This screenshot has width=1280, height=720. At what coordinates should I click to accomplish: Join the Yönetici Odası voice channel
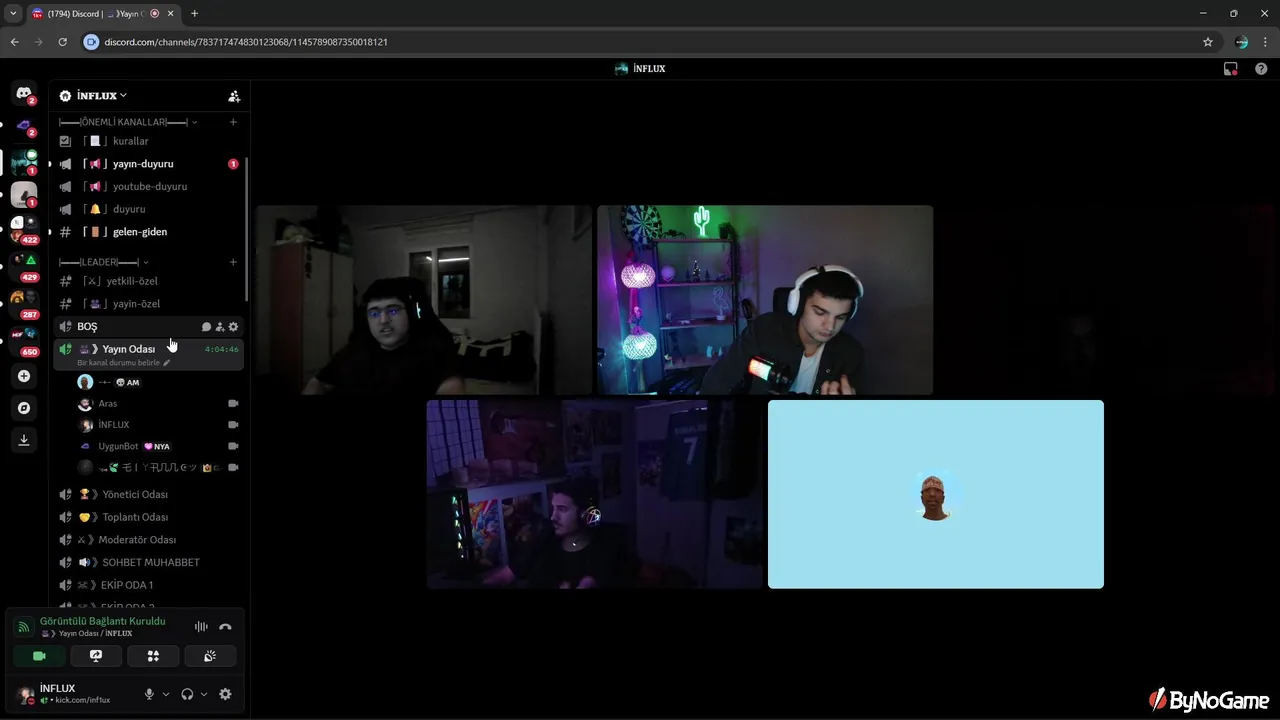pos(148,495)
